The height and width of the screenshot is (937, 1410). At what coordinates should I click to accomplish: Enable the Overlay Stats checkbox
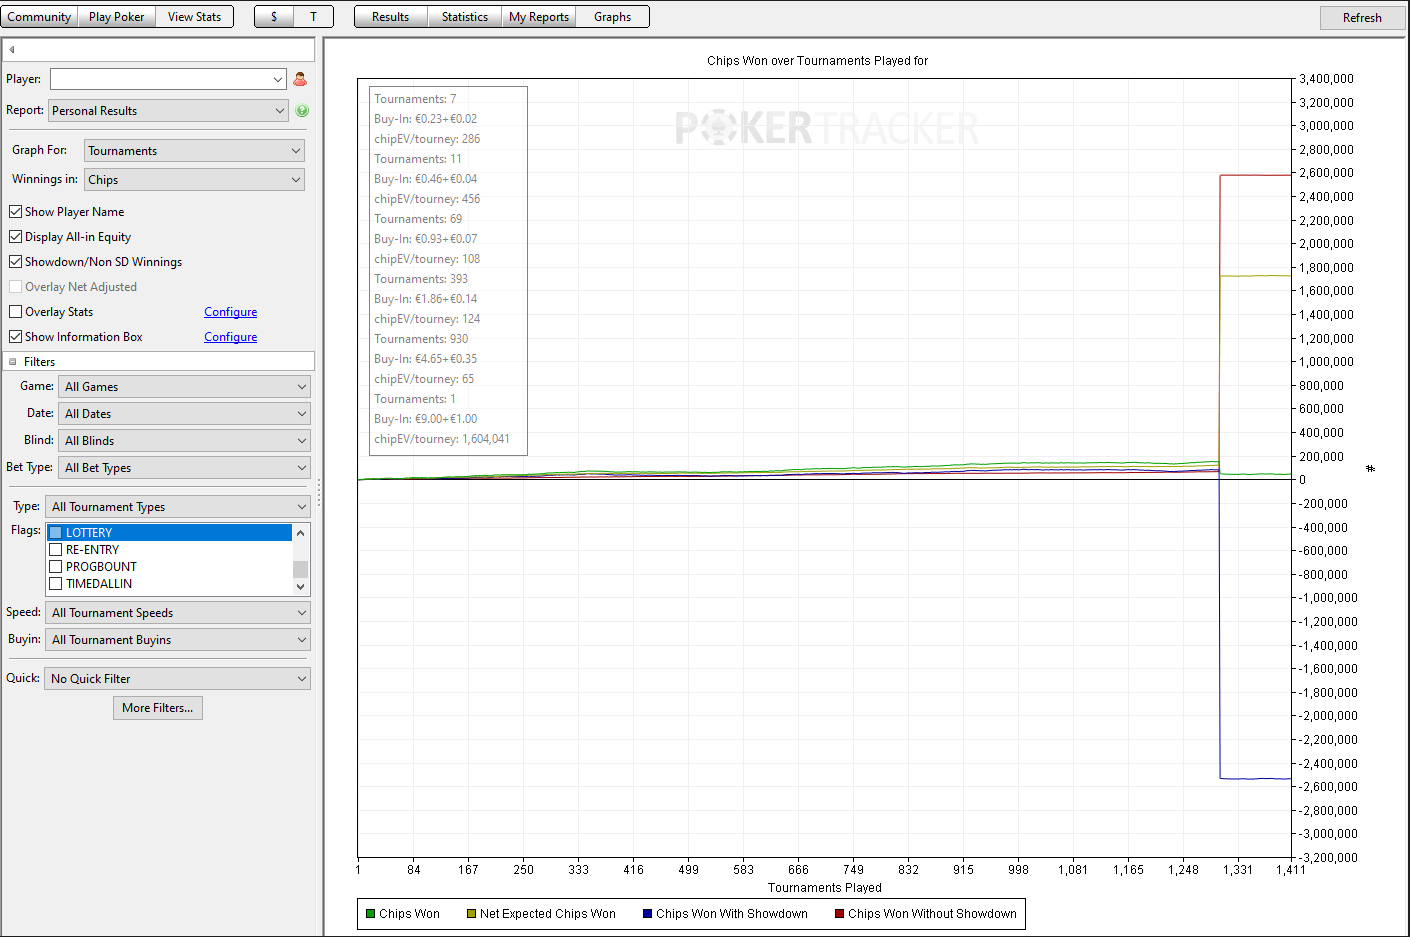pyautogui.click(x=15, y=312)
